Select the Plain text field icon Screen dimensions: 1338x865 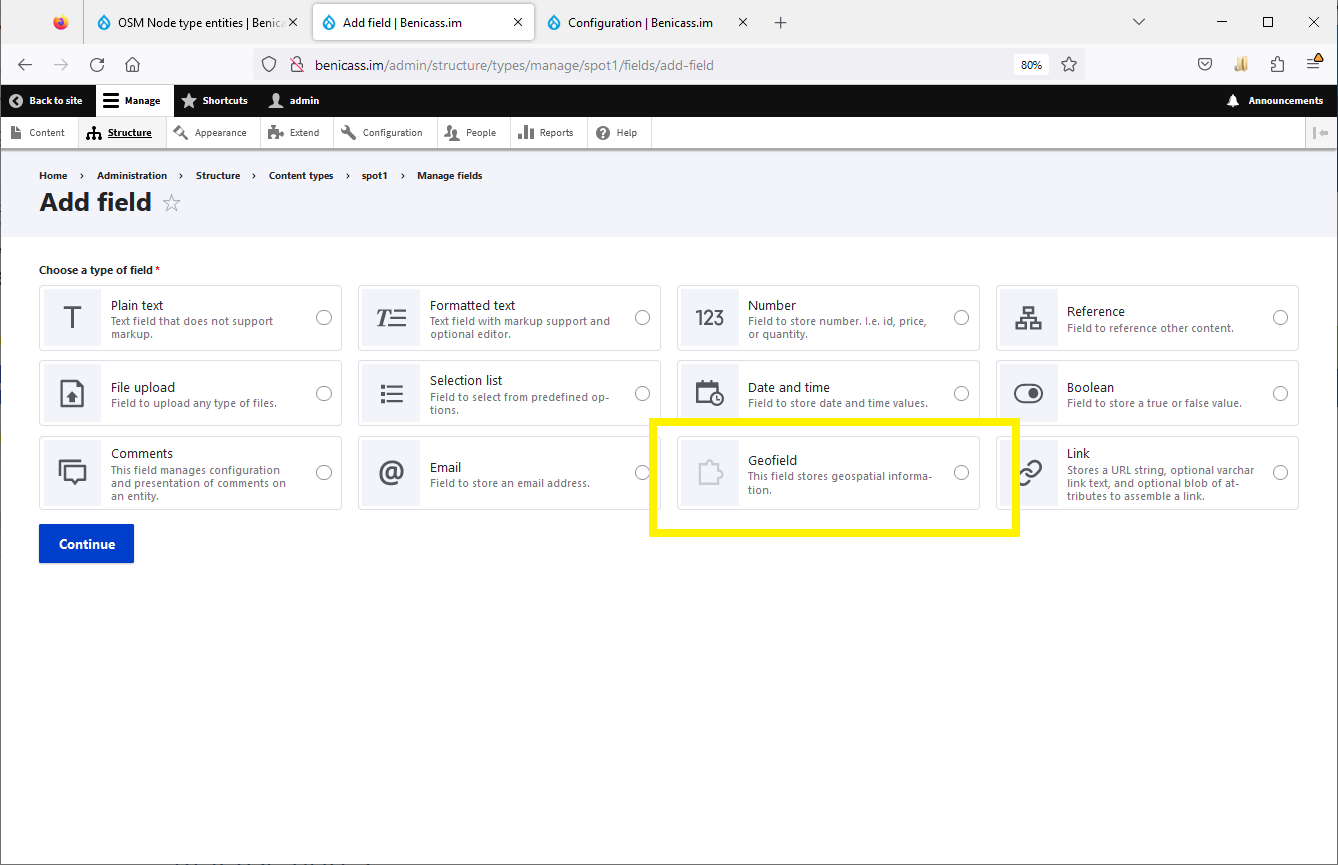coord(72,318)
